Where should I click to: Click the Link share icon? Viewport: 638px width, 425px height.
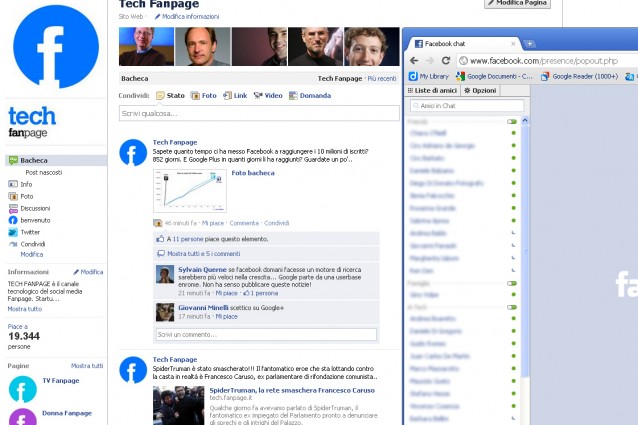pyautogui.click(x=227, y=96)
